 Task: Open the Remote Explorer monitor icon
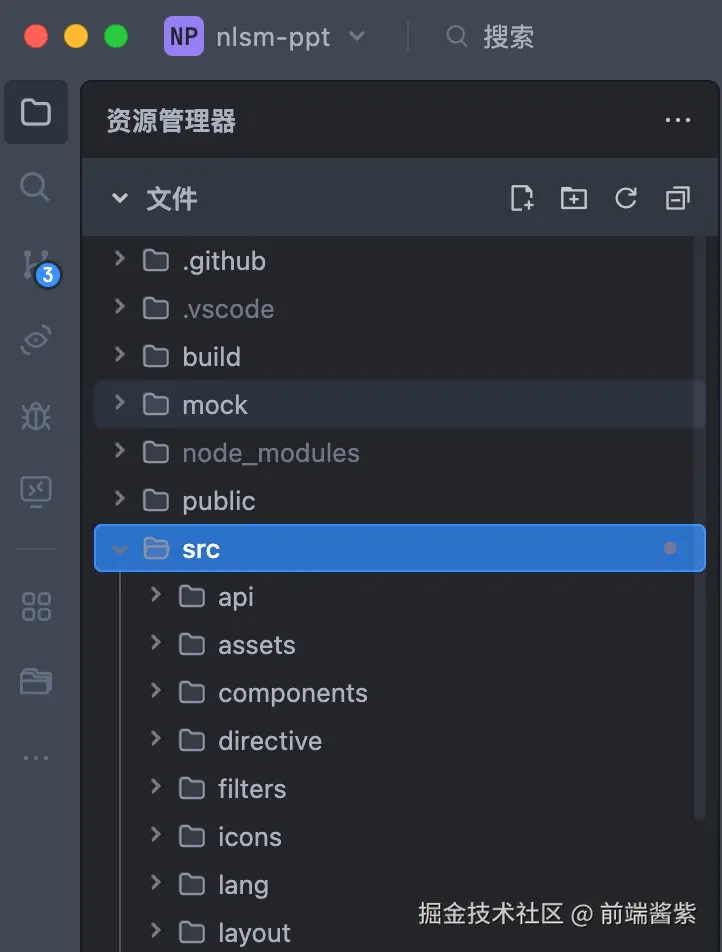[x=36, y=490]
